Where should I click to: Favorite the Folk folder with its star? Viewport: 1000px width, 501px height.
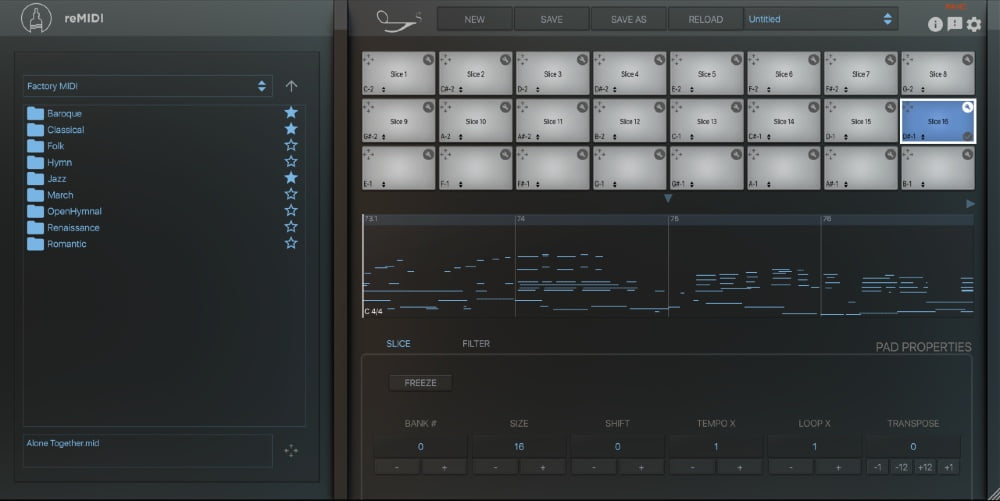pyautogui.click(x=291, y=146)
